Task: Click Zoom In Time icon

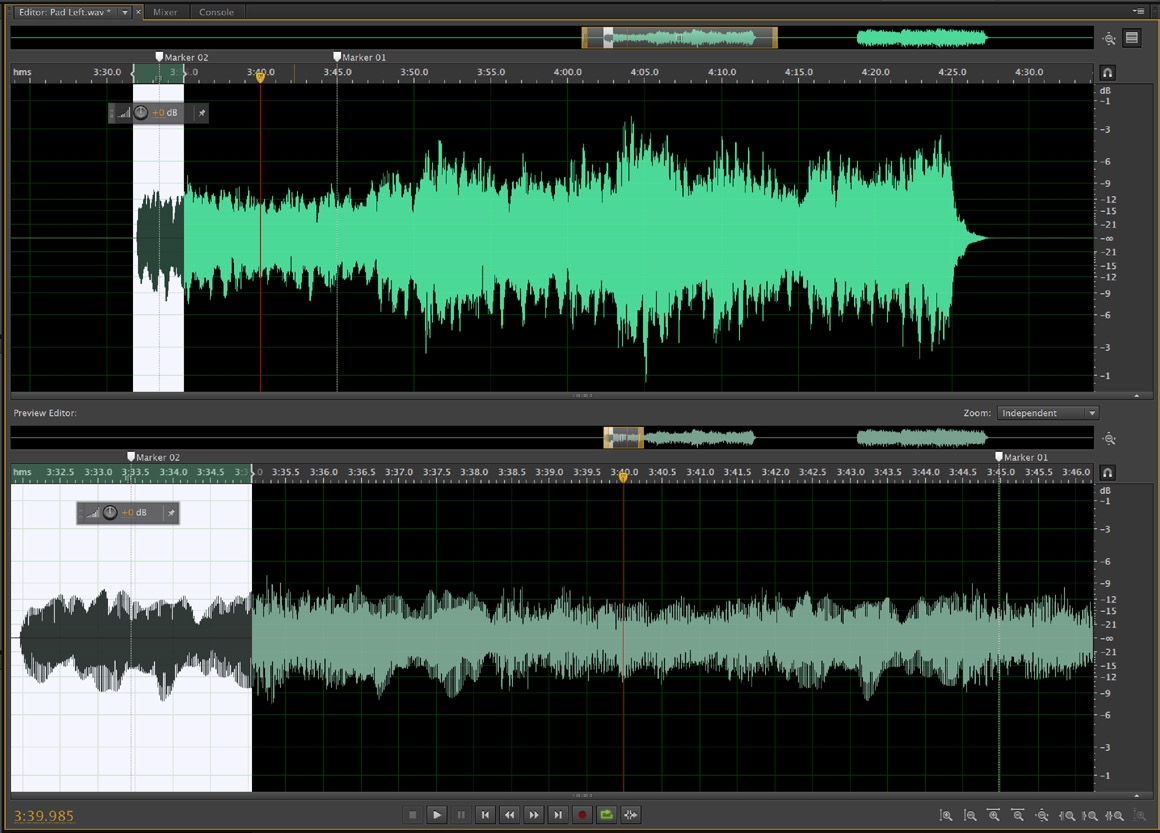Action: click(994, 815)
